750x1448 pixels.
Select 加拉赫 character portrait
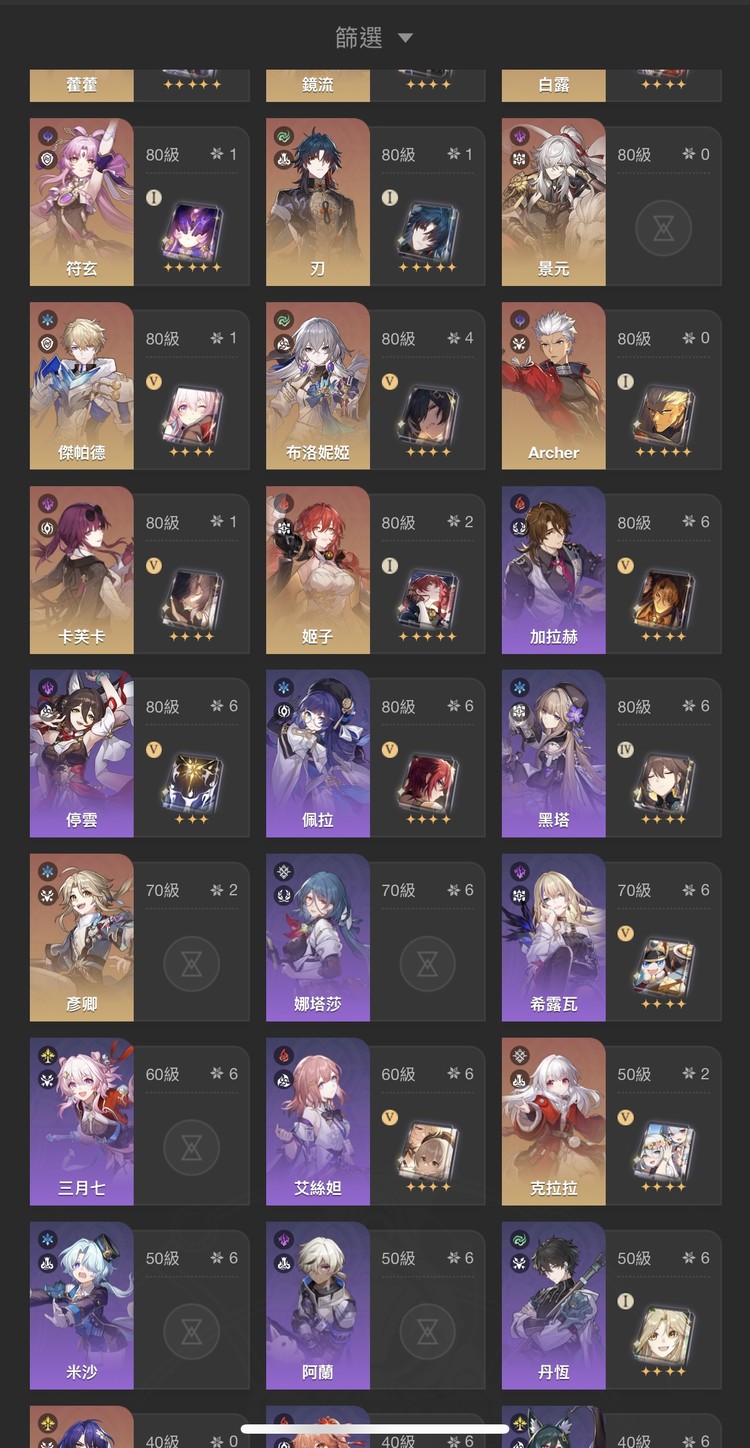pyautogui.click(x=554, y=570)
